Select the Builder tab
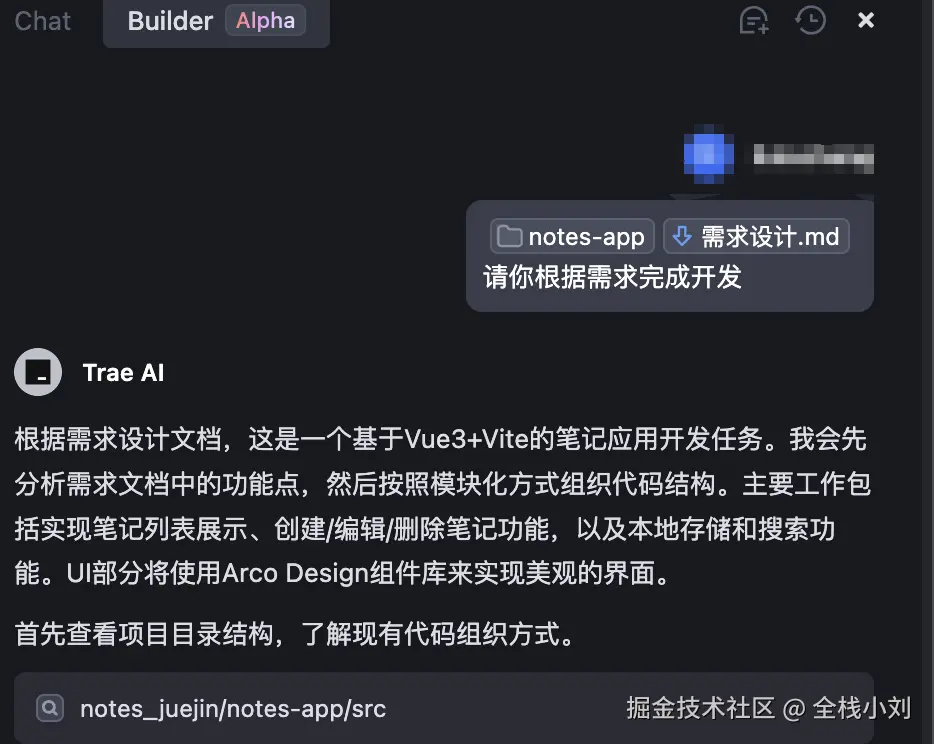934x744 pixels. (x=170, y=21)
